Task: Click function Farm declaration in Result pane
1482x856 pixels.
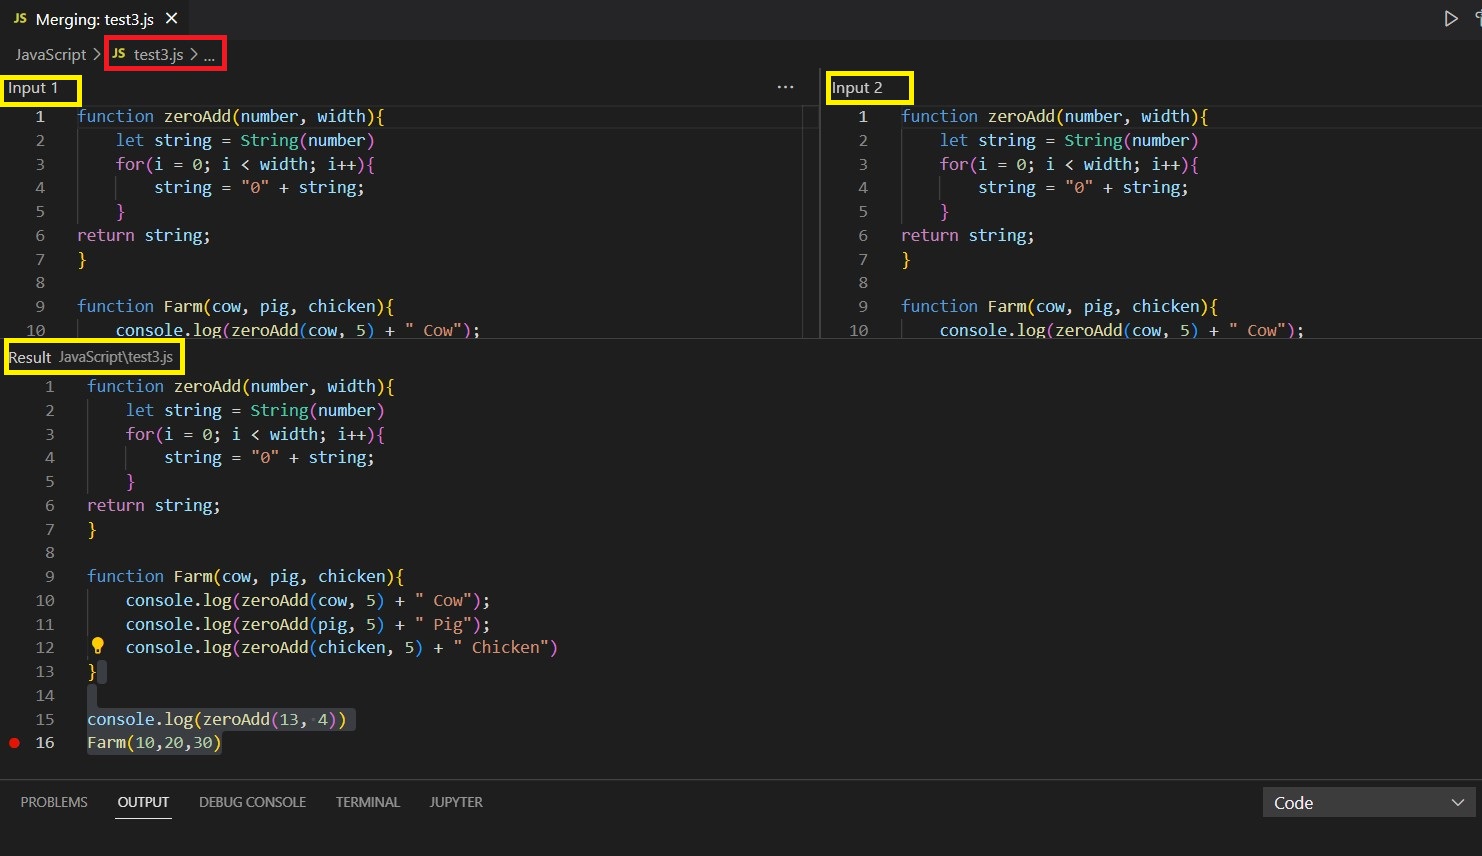Action: [x=246, y=576]
